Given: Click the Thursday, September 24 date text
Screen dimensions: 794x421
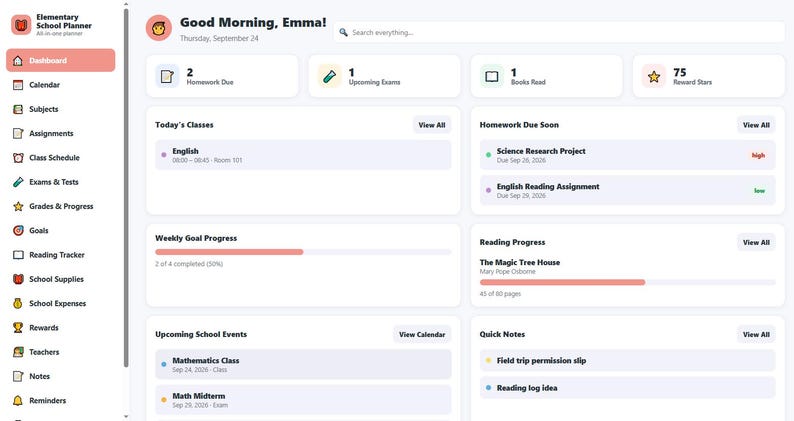Looking at the screenshot, I should [219, 39].
